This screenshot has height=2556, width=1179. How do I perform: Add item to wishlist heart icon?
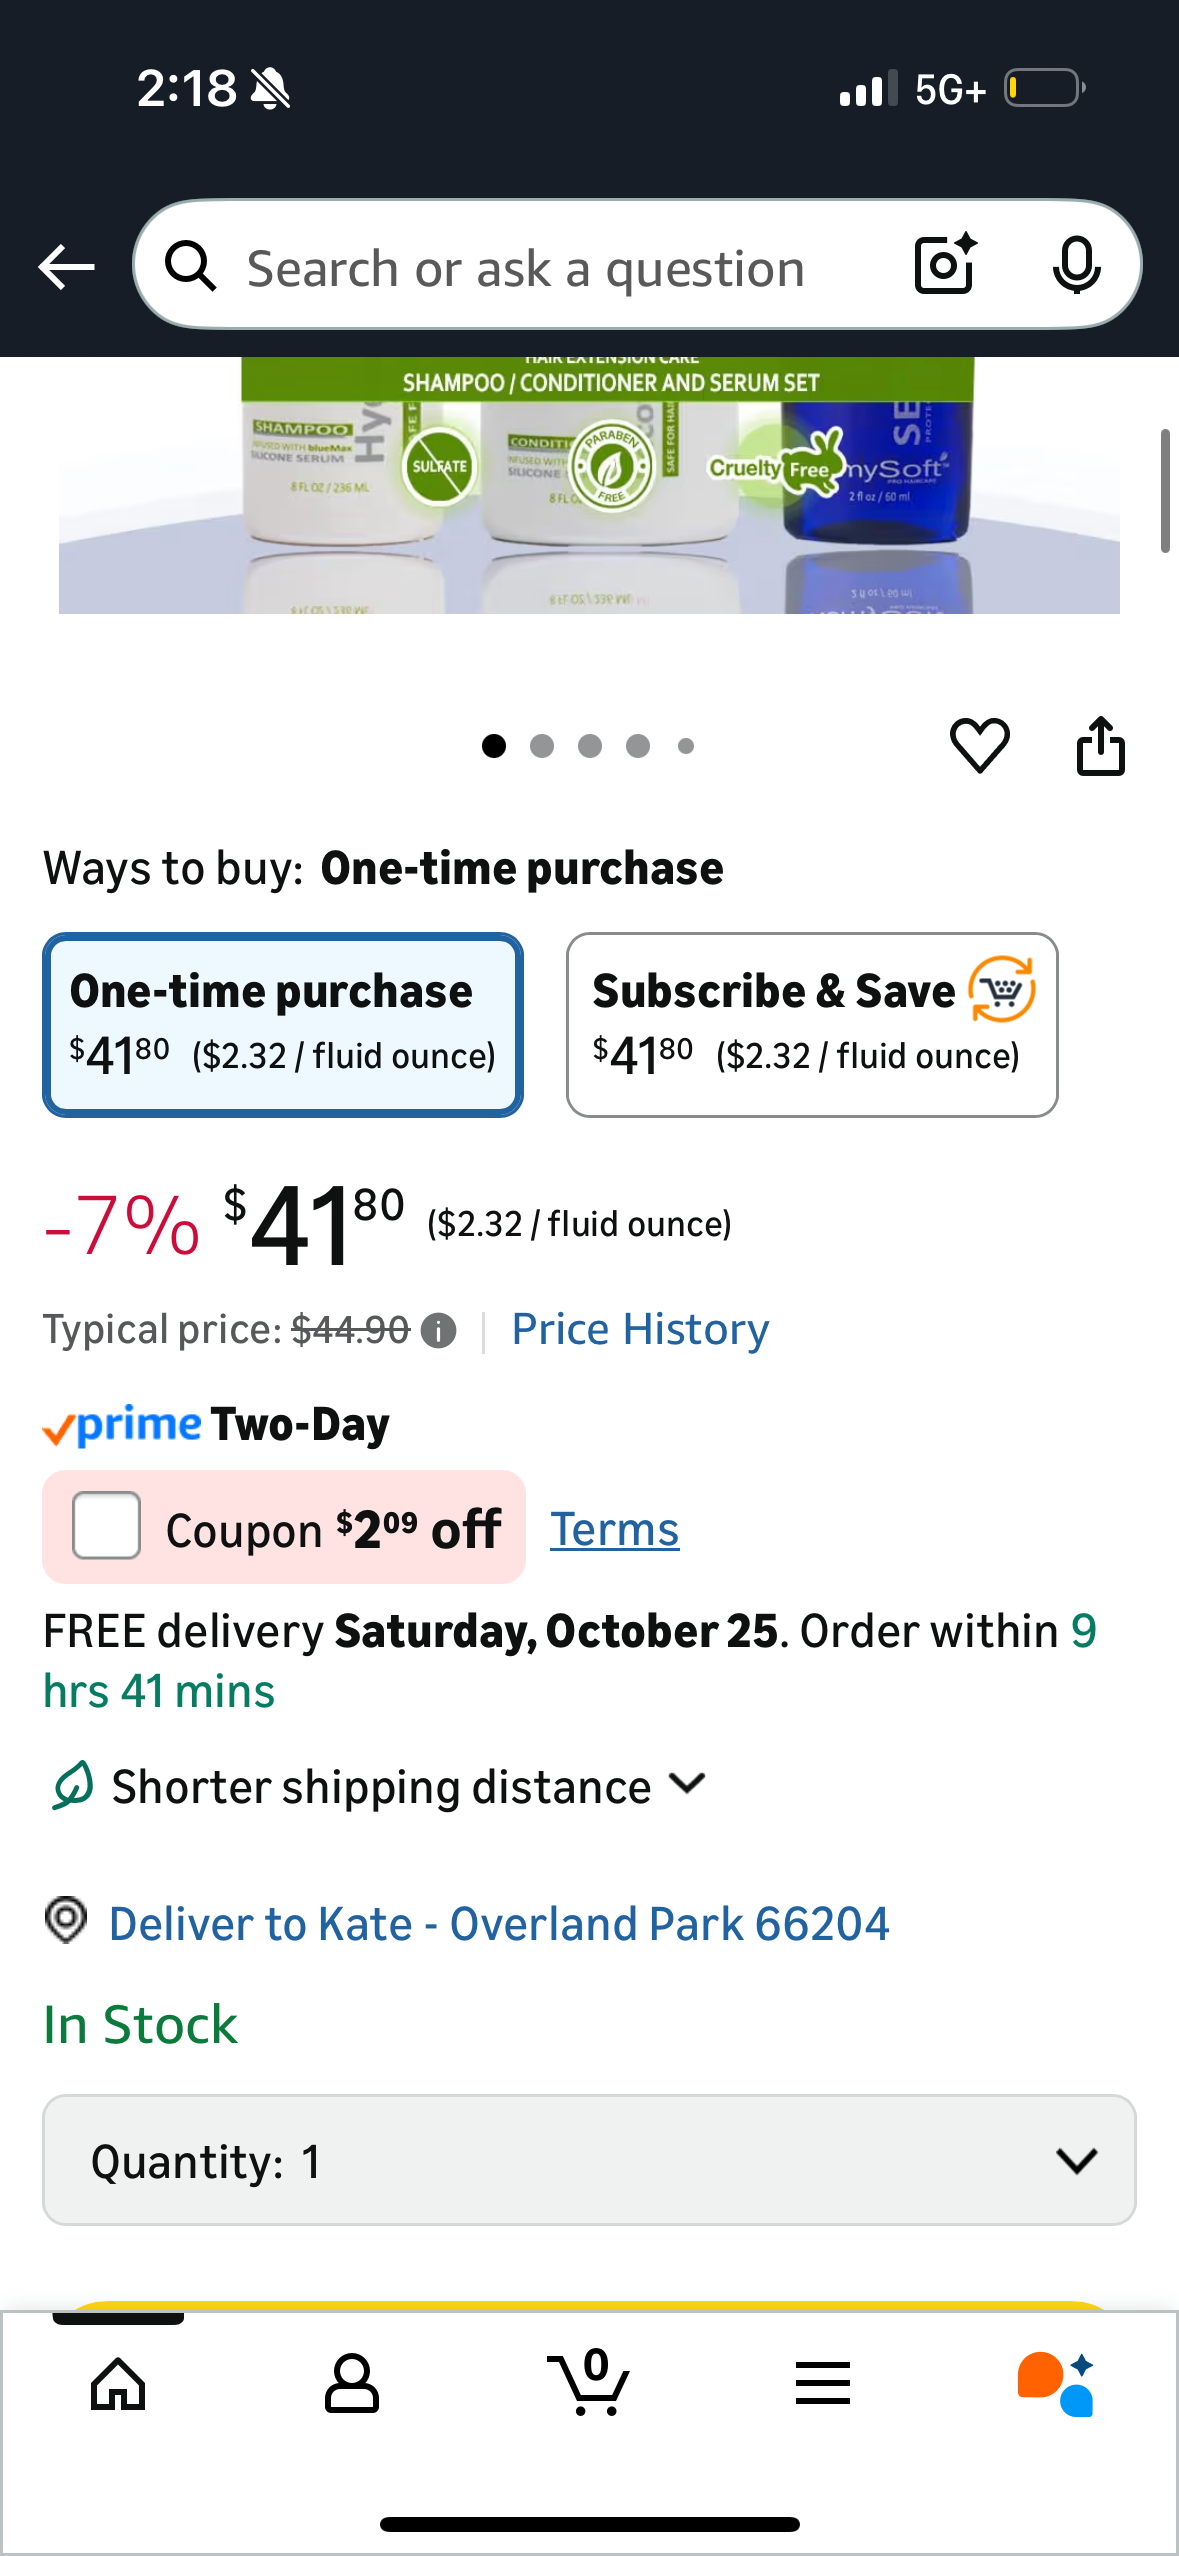pyautogui.click(x=979, y=746)
